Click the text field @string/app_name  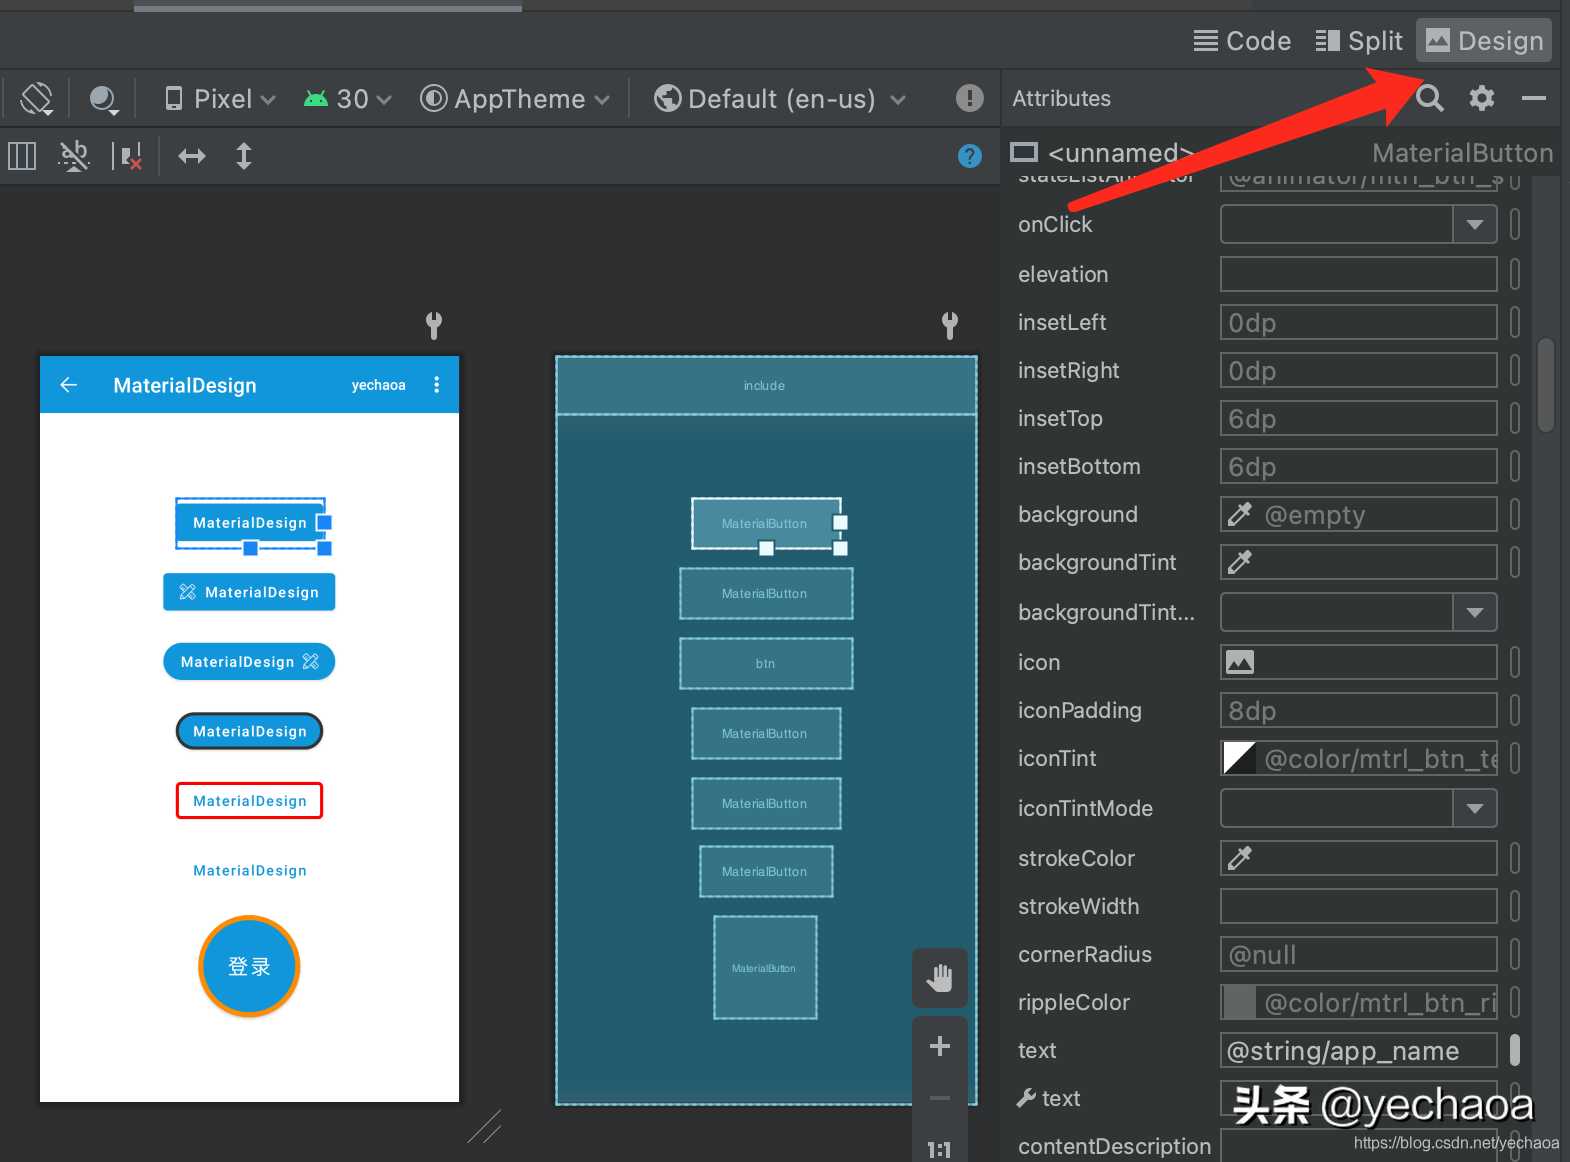pos(1358,1050)
